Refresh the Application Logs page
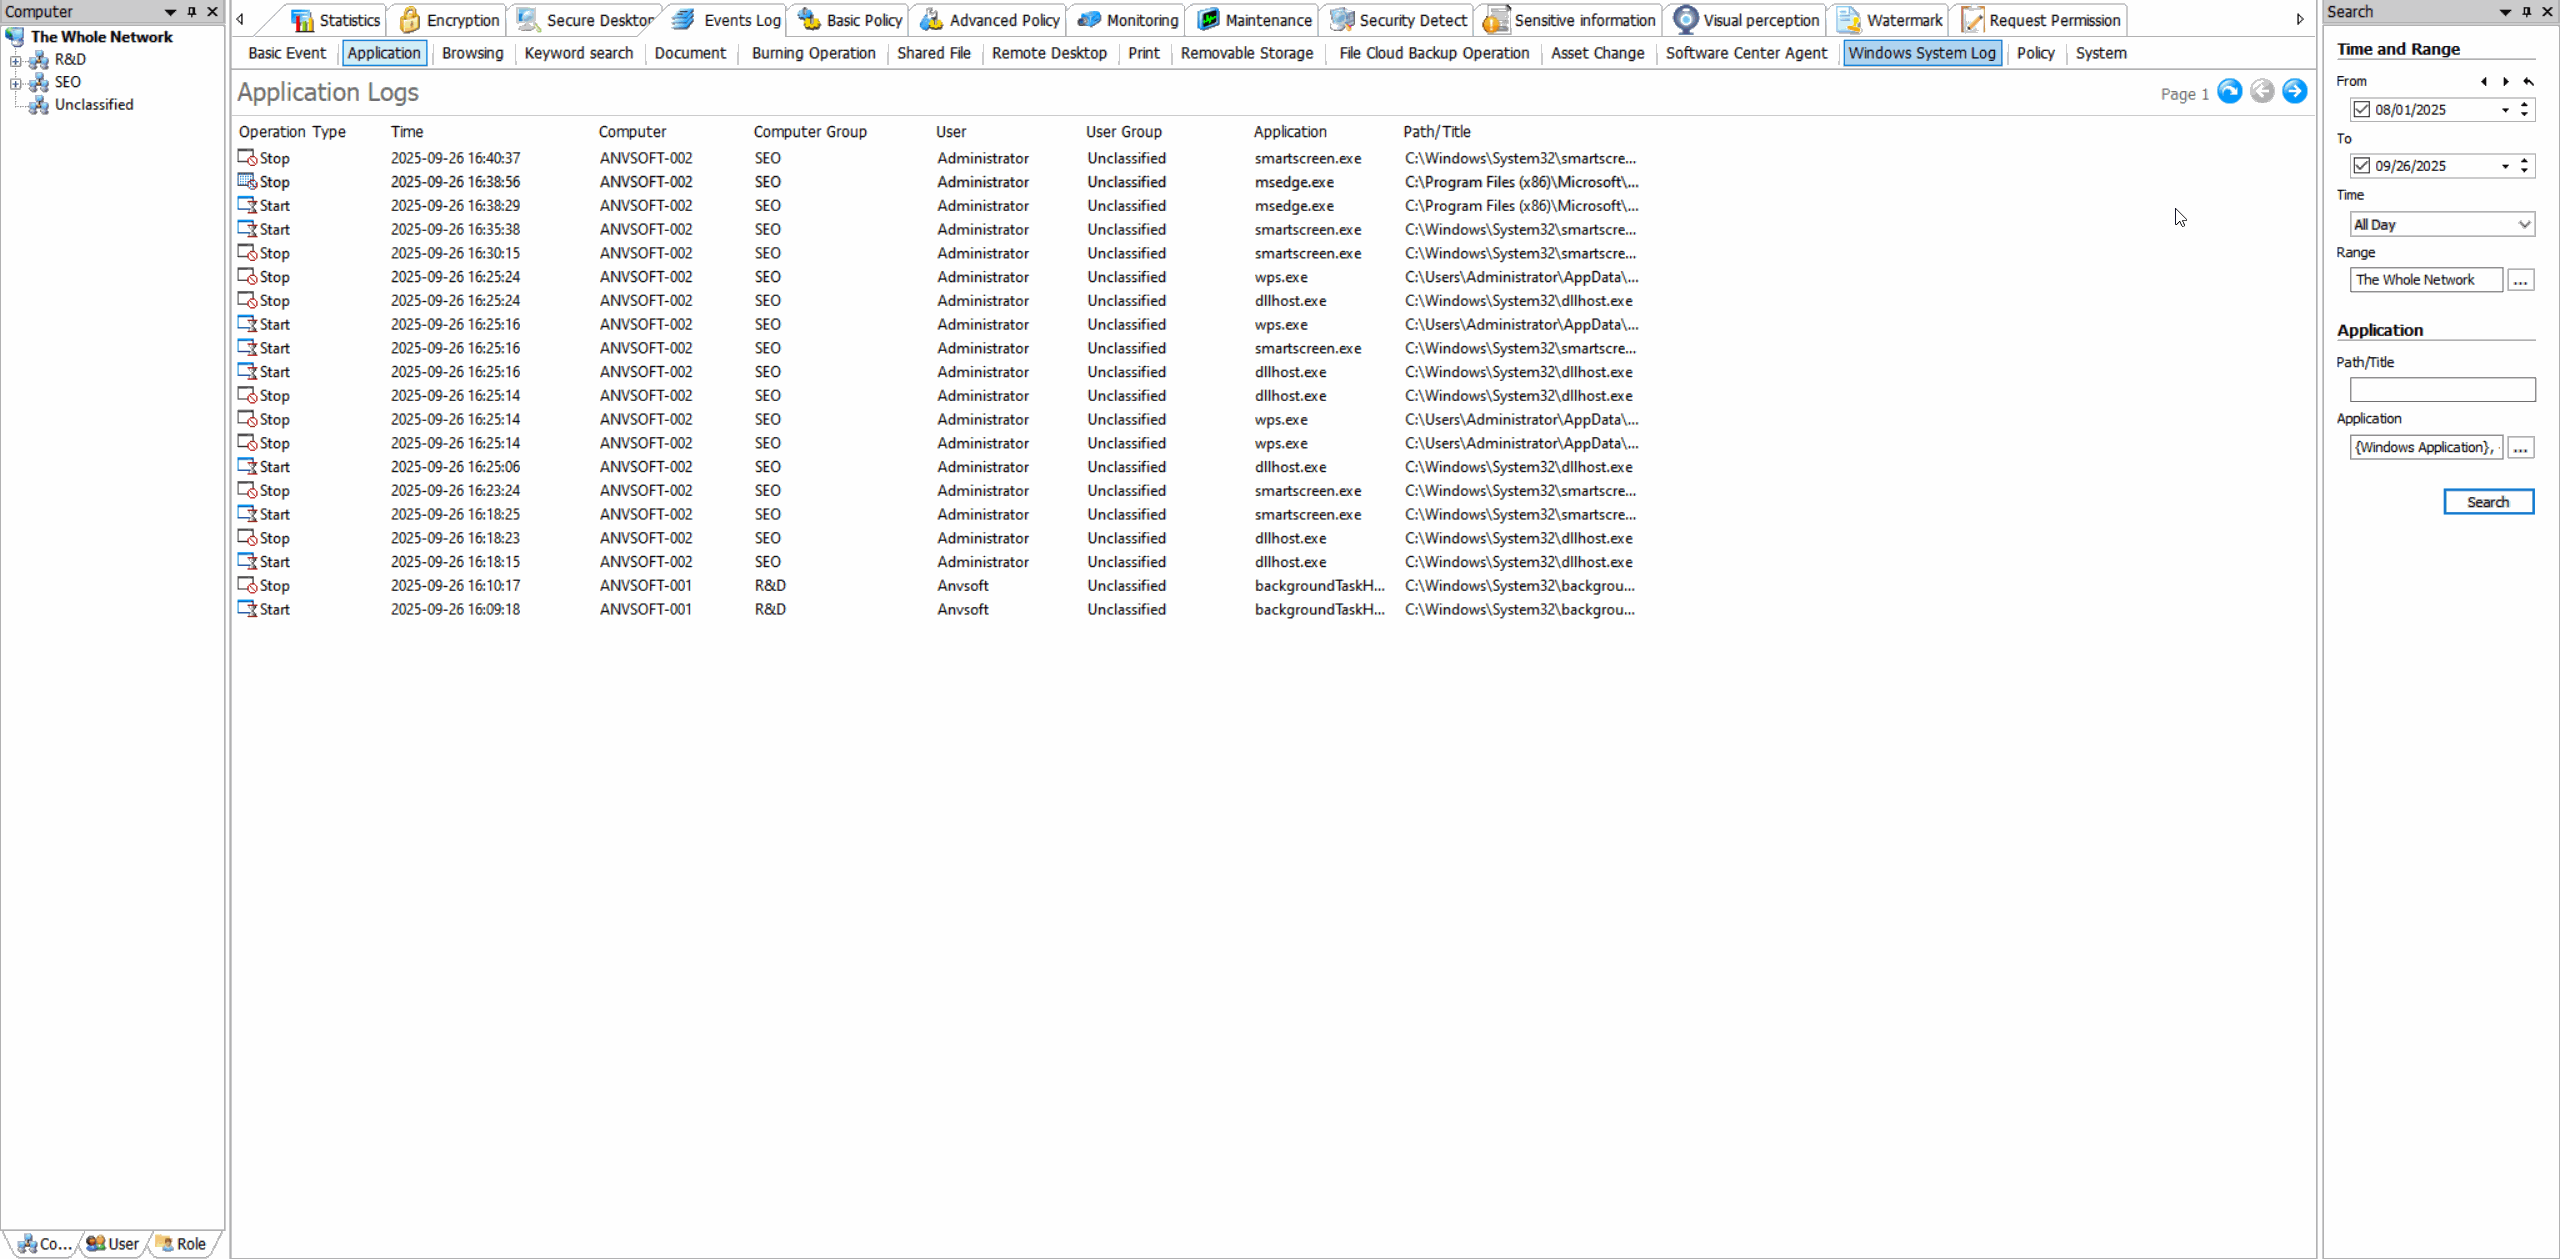The width and height of the screenshot is (2560, 1259). (x=2229, y=91)
